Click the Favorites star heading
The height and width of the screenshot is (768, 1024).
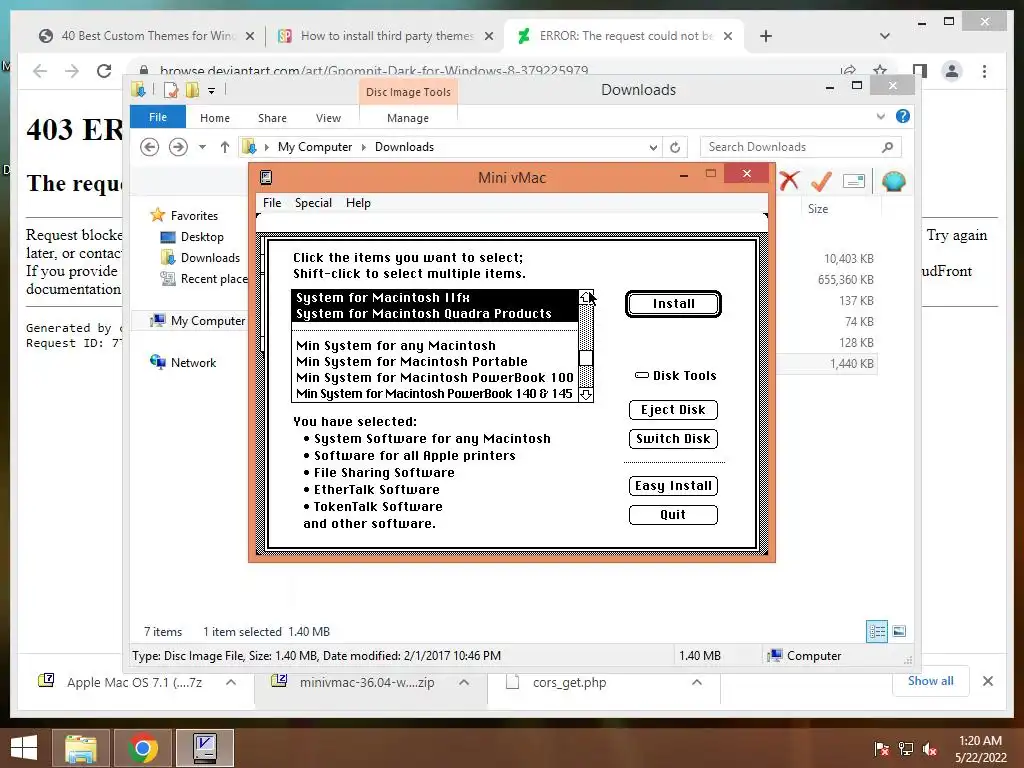pos(184,216)
